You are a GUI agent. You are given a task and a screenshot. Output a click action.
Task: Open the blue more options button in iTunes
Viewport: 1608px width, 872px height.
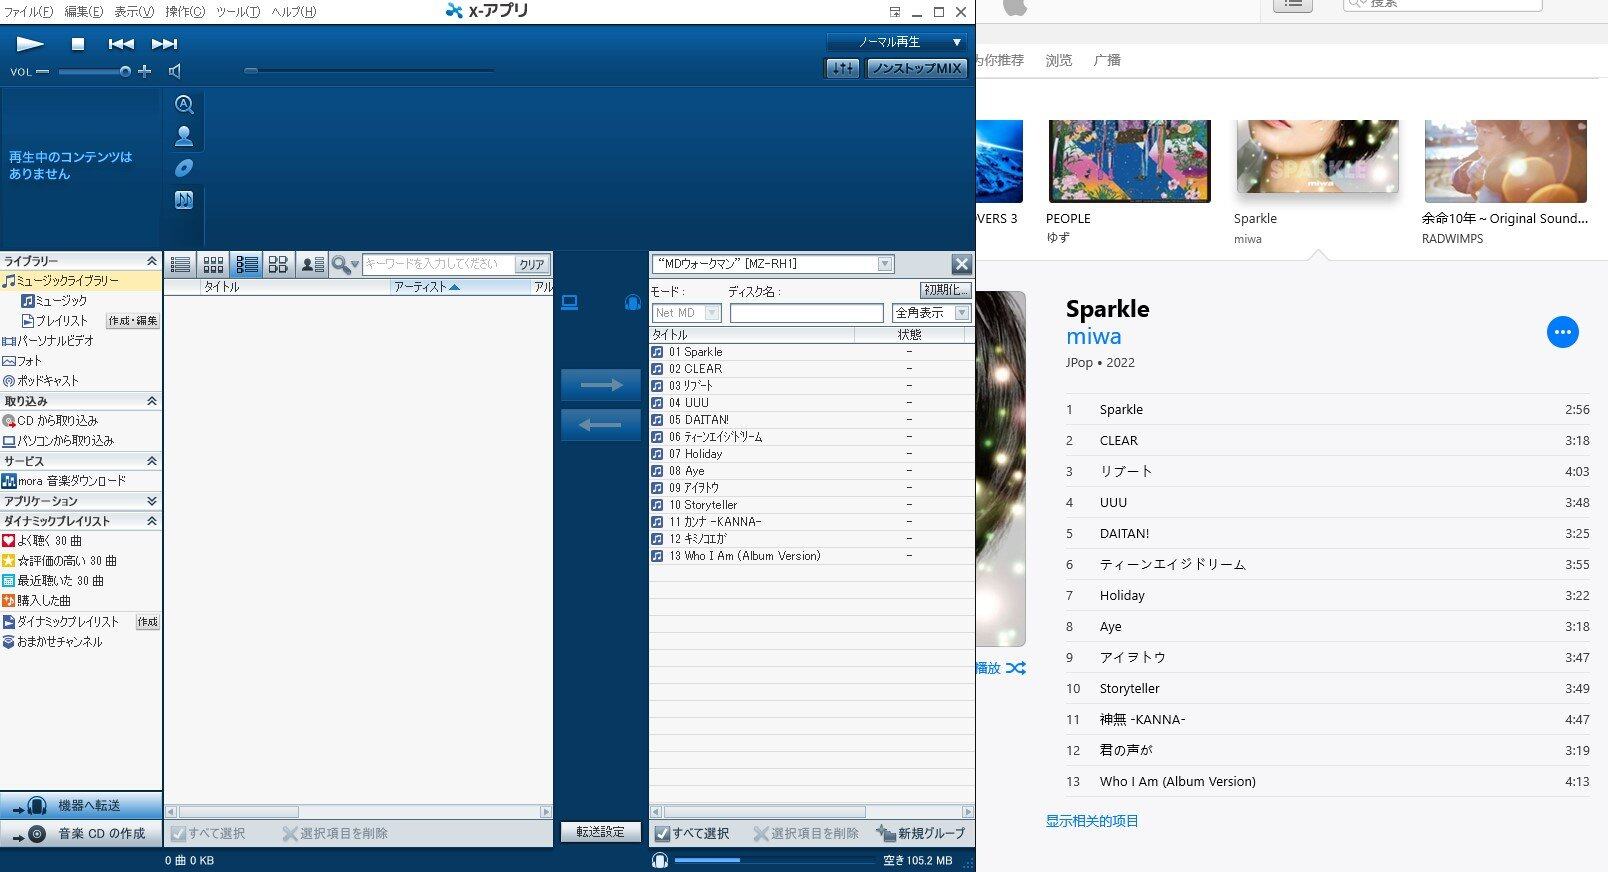(1562, 332)
